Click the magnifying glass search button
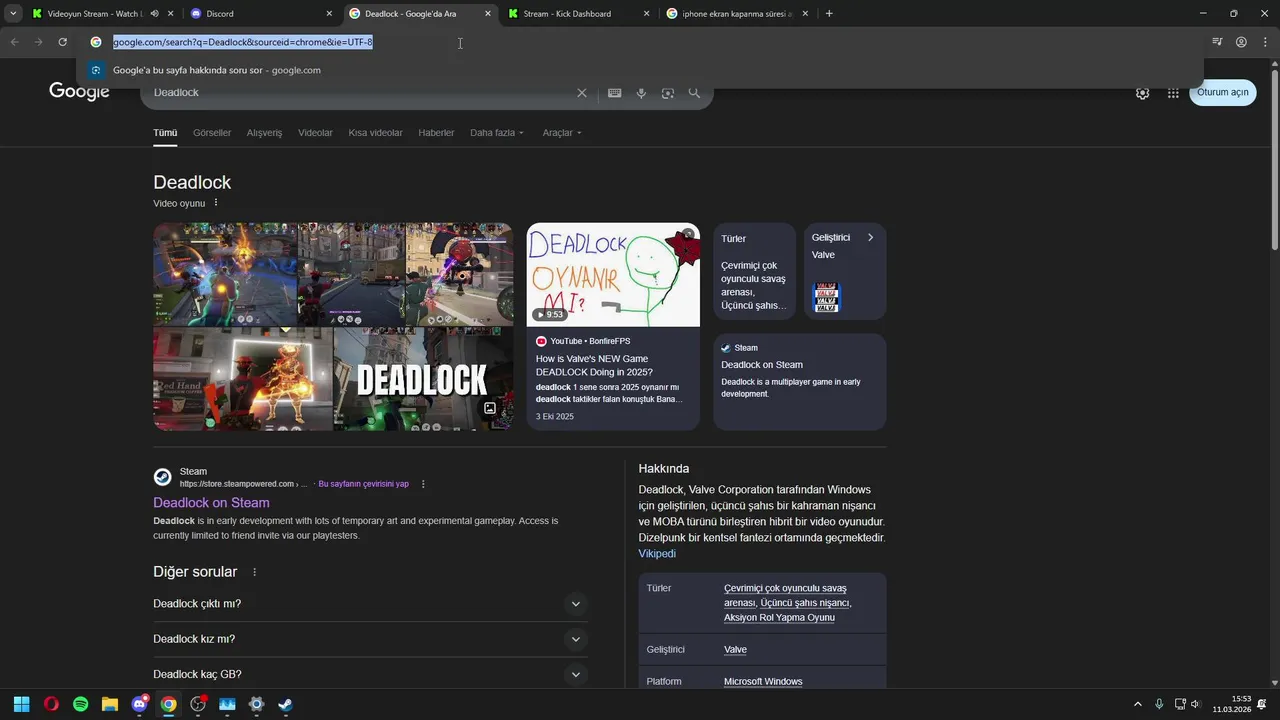Image resolution: width=1280 pixels, height=720 pixels. [694, 93]
